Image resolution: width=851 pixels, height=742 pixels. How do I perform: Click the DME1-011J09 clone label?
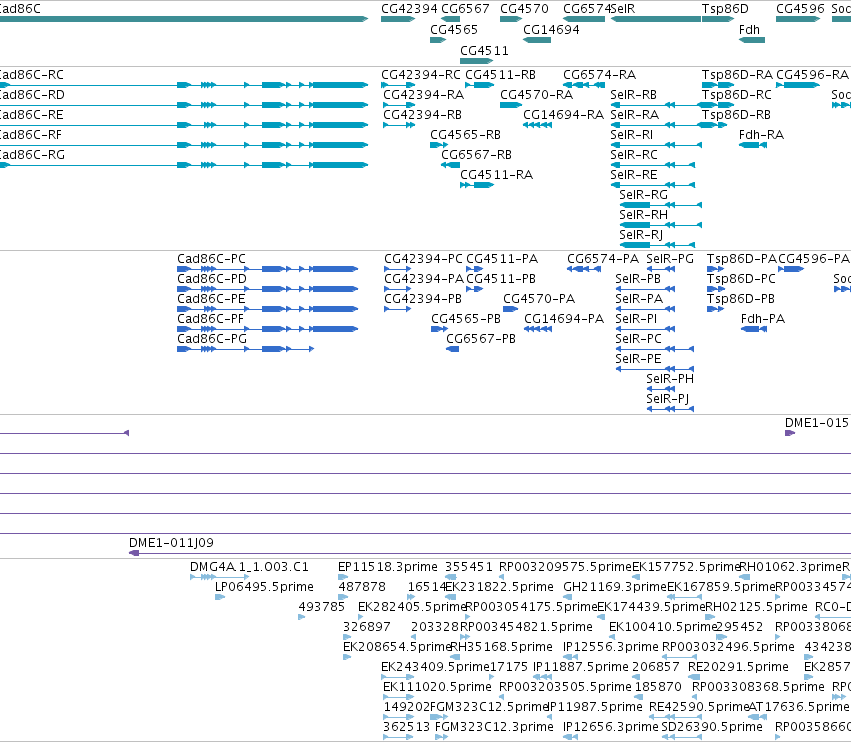(171, 543)
